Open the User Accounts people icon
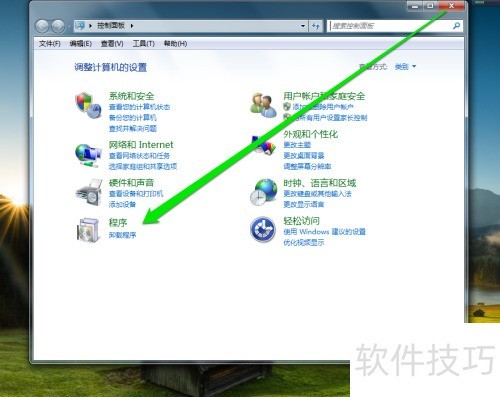 click(263, 105)
